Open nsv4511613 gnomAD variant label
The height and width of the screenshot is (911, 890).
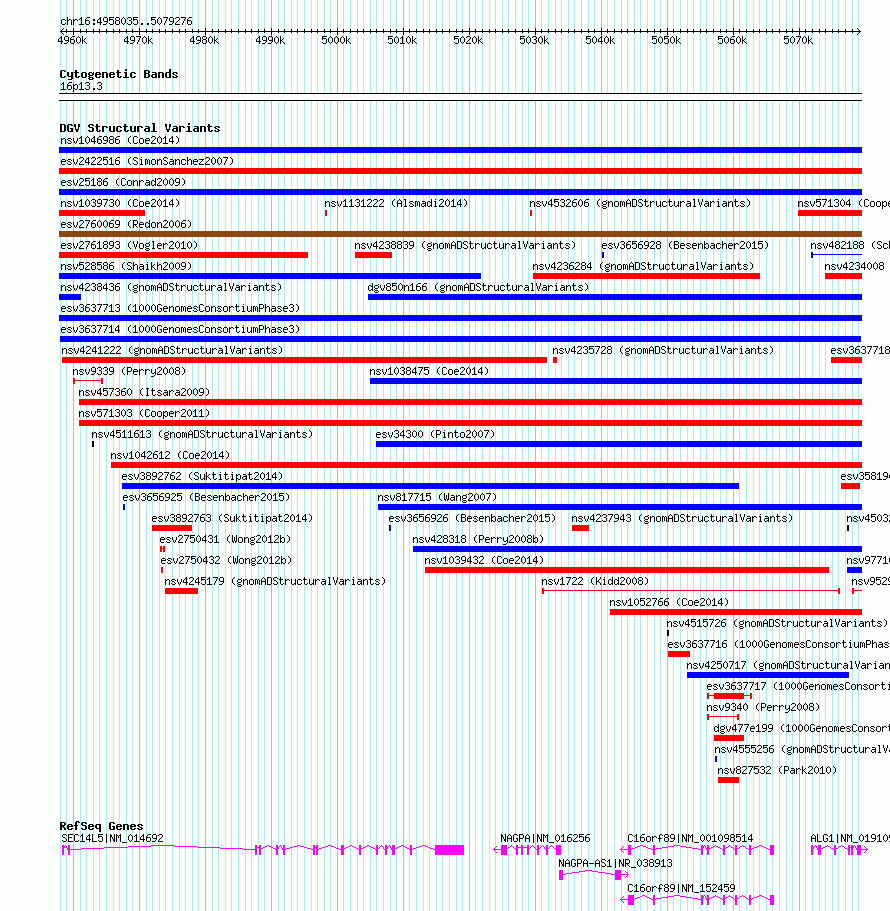[202, 434]
